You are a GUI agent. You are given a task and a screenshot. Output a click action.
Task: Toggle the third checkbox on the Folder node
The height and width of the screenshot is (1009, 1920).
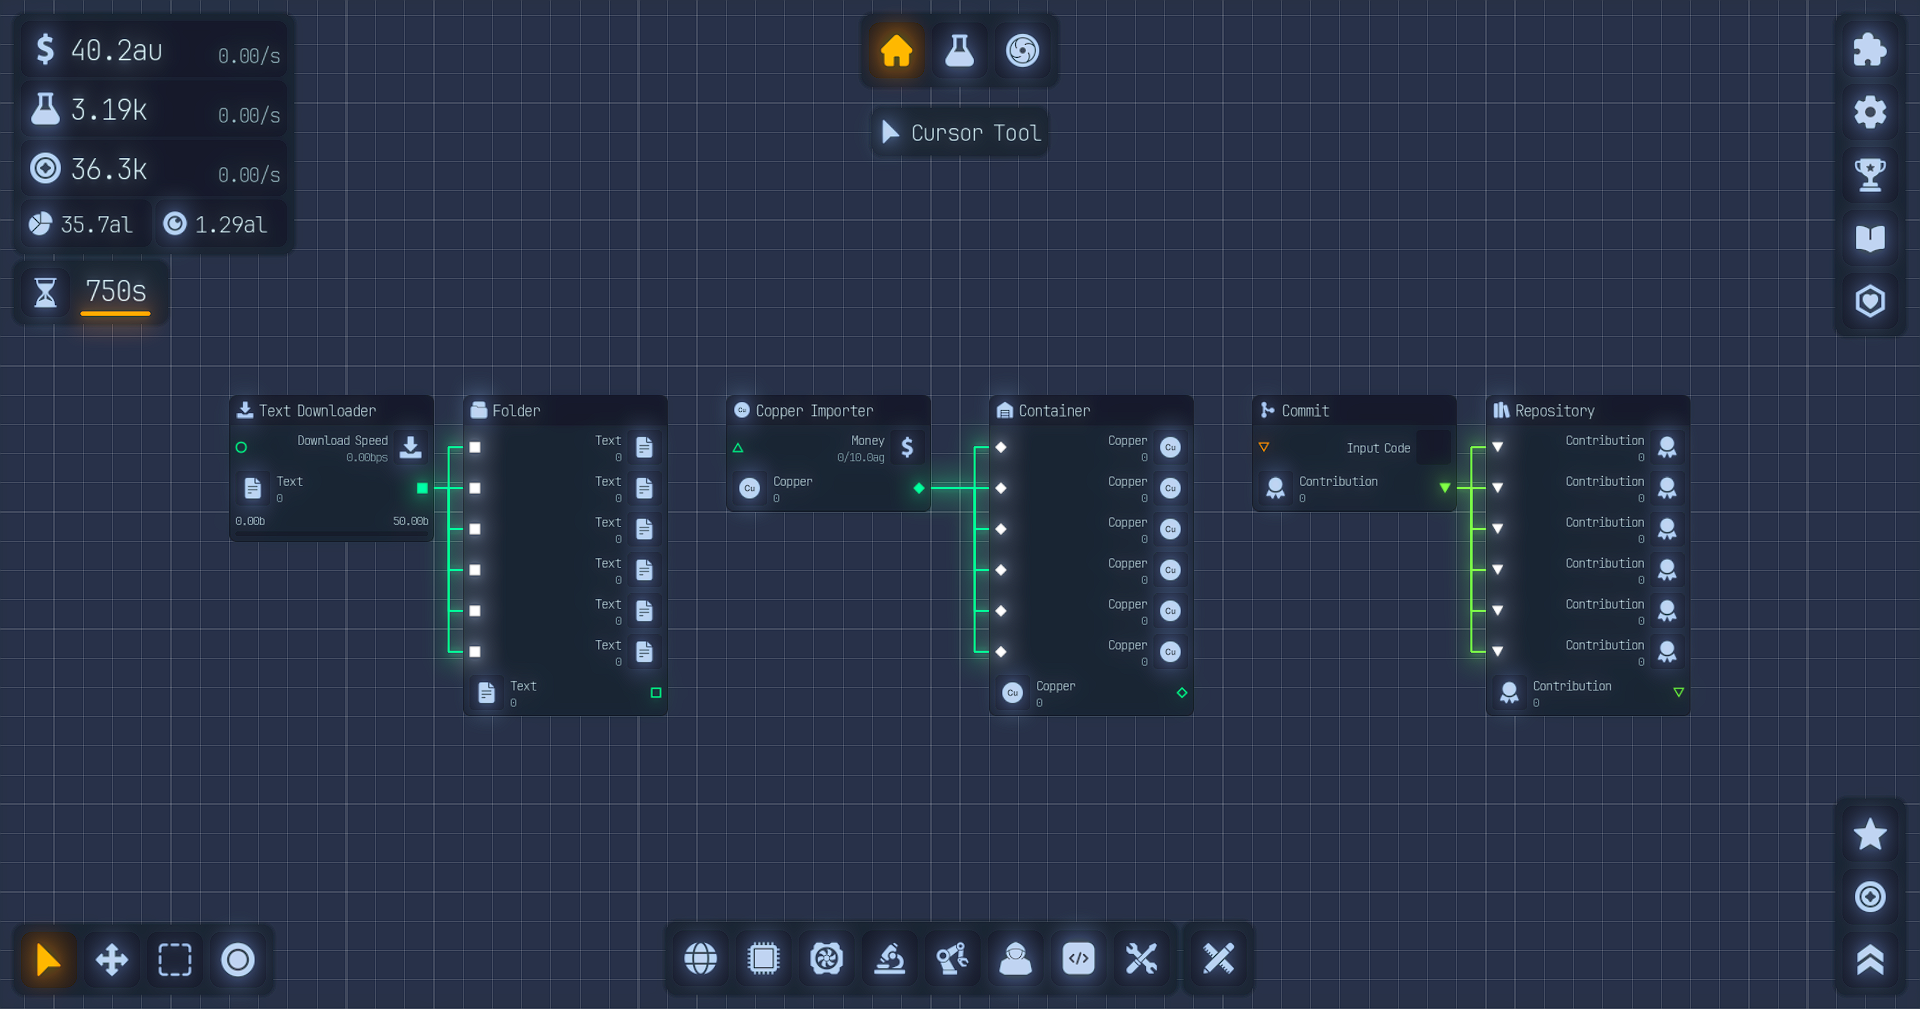pos(474,529)
